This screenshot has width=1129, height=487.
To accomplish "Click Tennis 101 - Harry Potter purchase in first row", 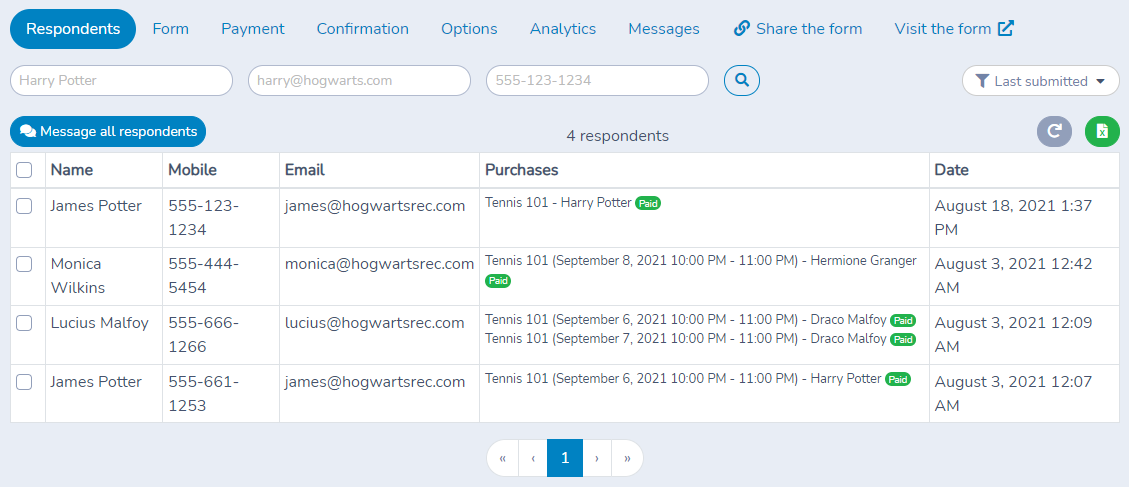I will point(558,203).
